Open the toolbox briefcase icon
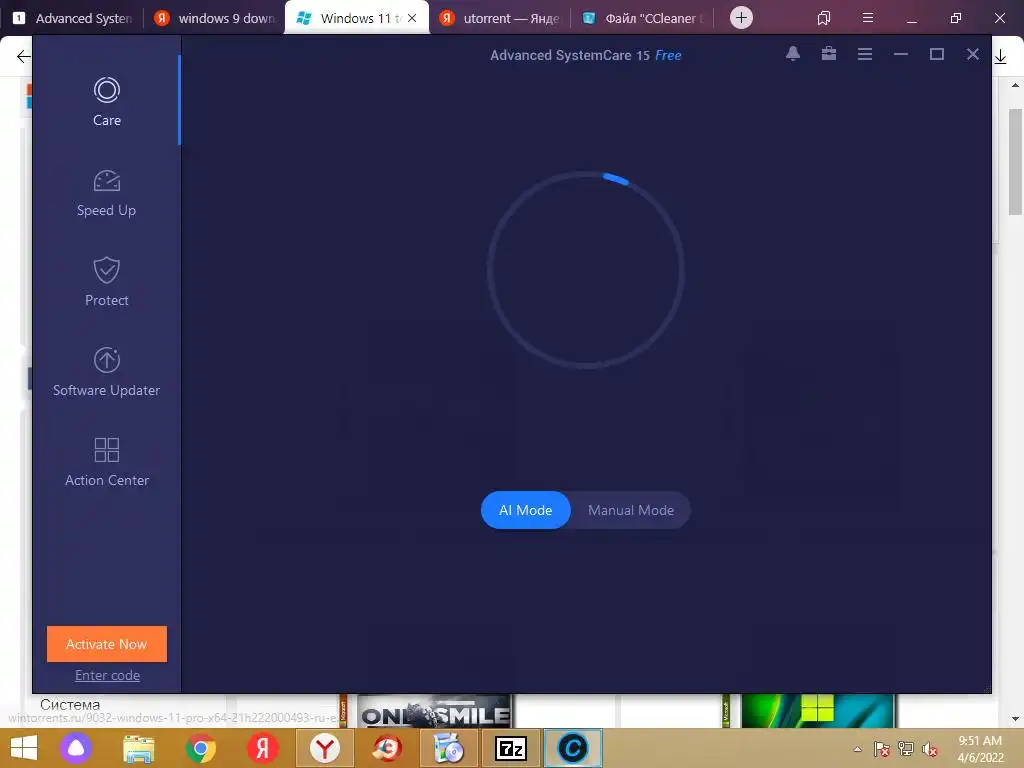This screenshot has height=768, width=1024. coord(829,54)
